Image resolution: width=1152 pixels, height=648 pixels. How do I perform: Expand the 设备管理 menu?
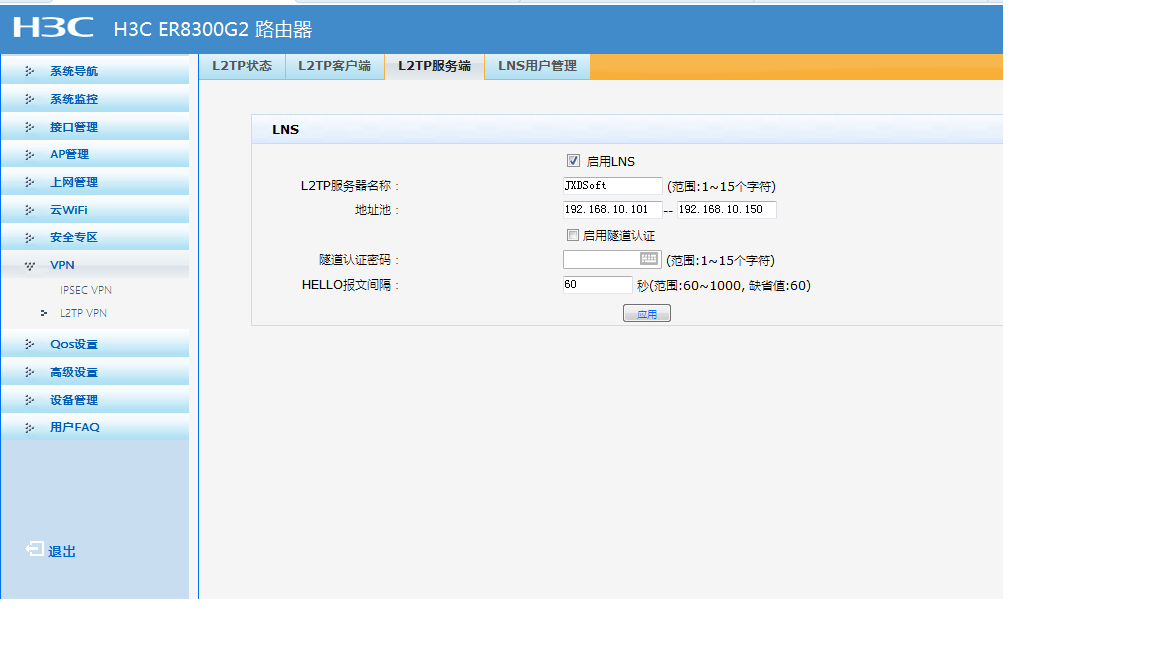click(x=95, y=400)
